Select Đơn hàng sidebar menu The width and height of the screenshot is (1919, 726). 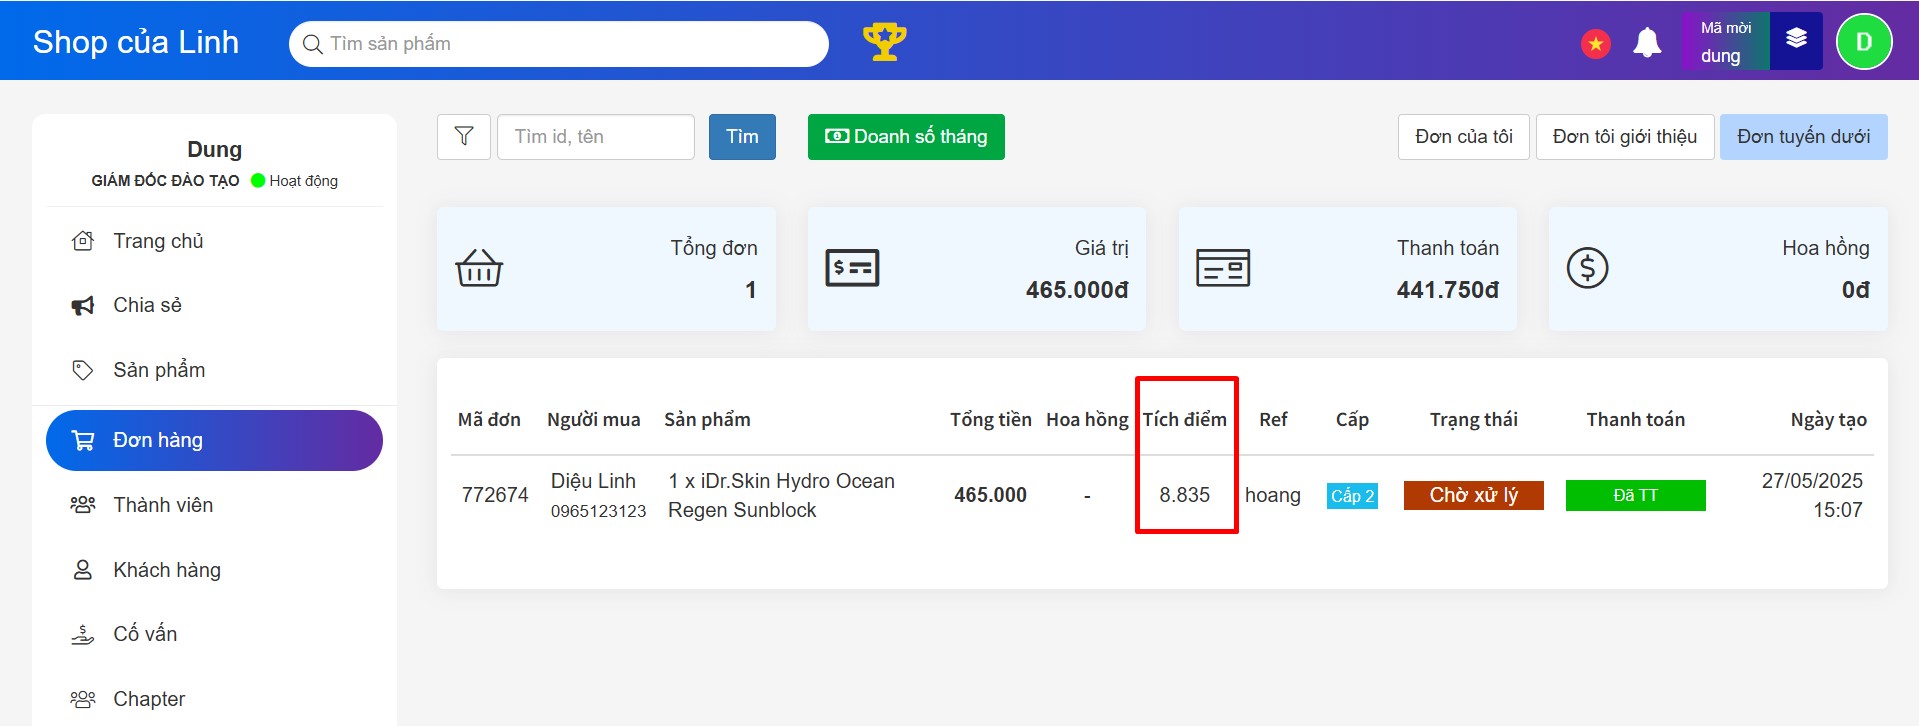[x=214, y=440]
